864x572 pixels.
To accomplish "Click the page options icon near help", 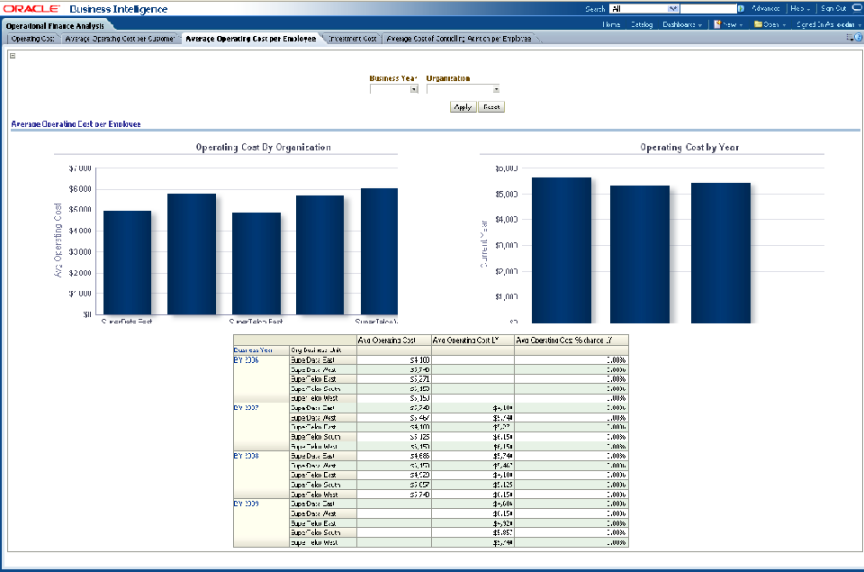I will tap(849, 37).
